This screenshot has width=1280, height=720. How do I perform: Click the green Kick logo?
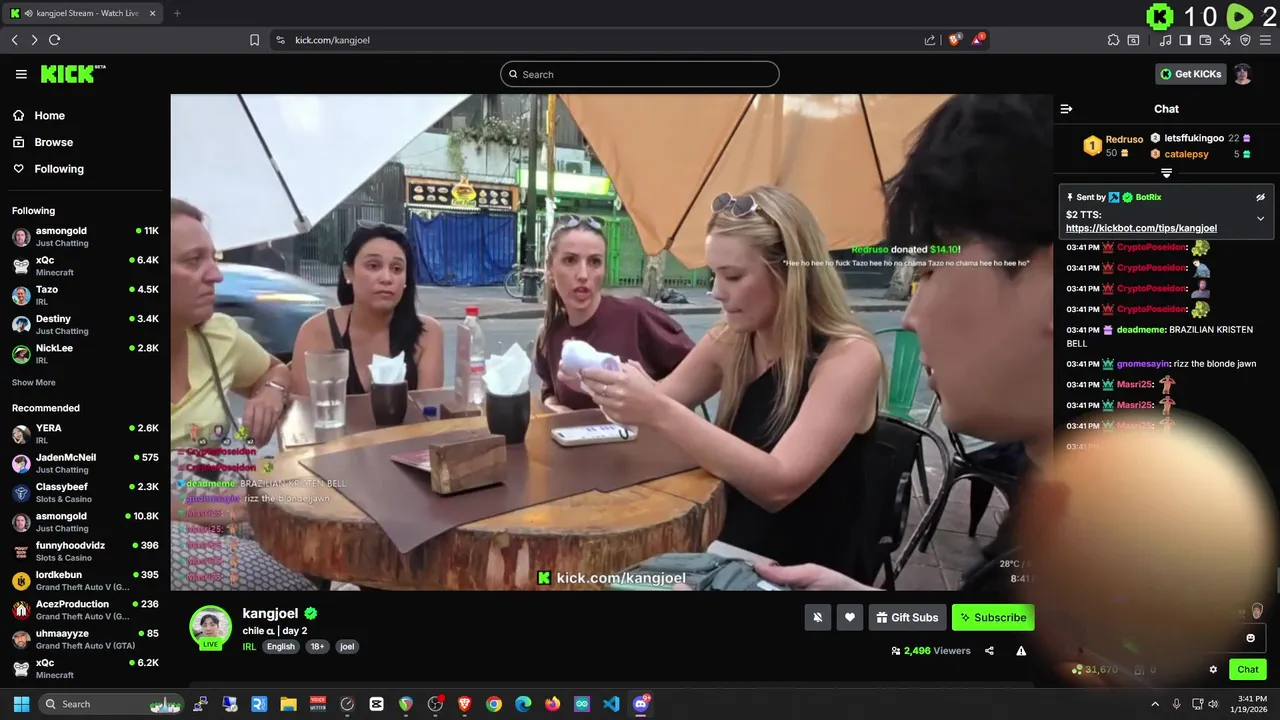pos(73,74)
